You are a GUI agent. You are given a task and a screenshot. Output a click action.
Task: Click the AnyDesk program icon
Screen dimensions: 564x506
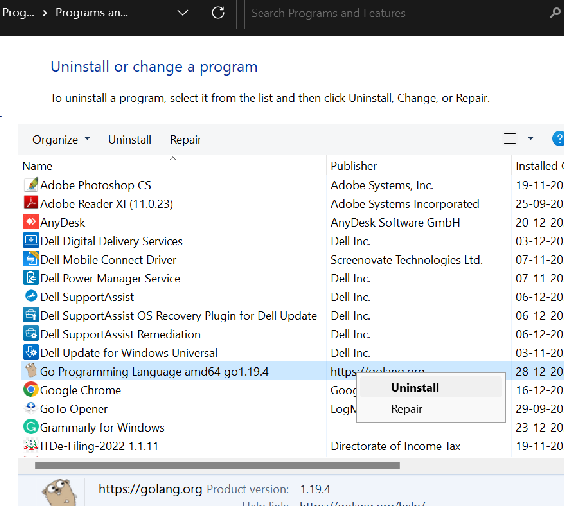pos(31,222)
